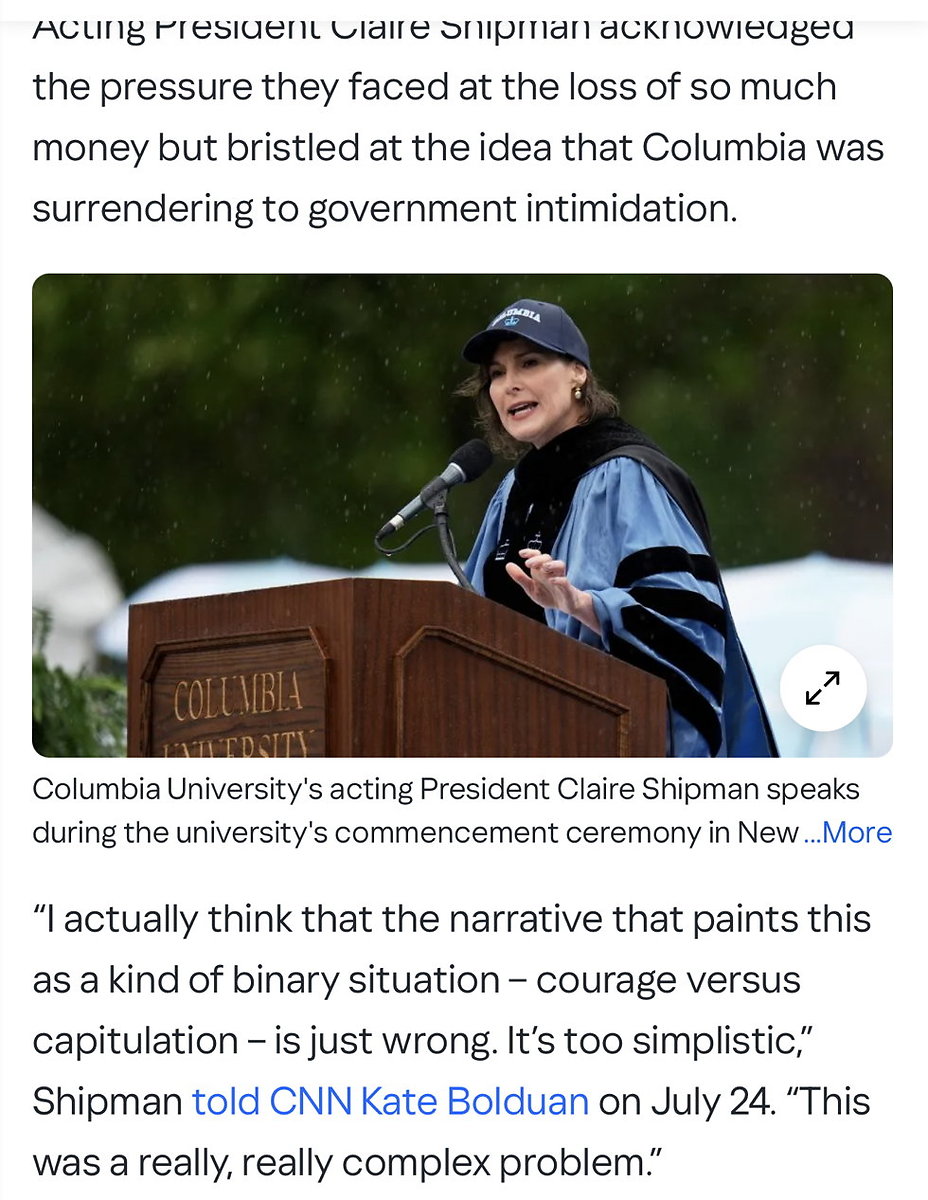Image resolution: width=928 pixels, height=1200 pixels.
Task: Click the date "July 24" in article
Action: pyautogui.click(x=714, y=1101)
